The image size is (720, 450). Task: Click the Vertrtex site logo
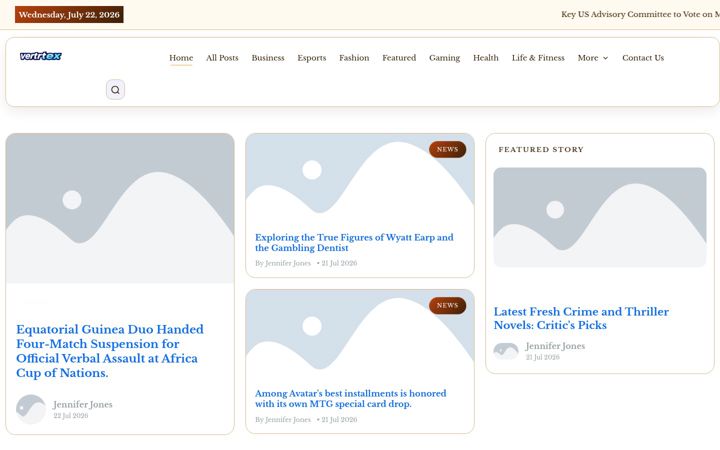click(x=40, y=56)
